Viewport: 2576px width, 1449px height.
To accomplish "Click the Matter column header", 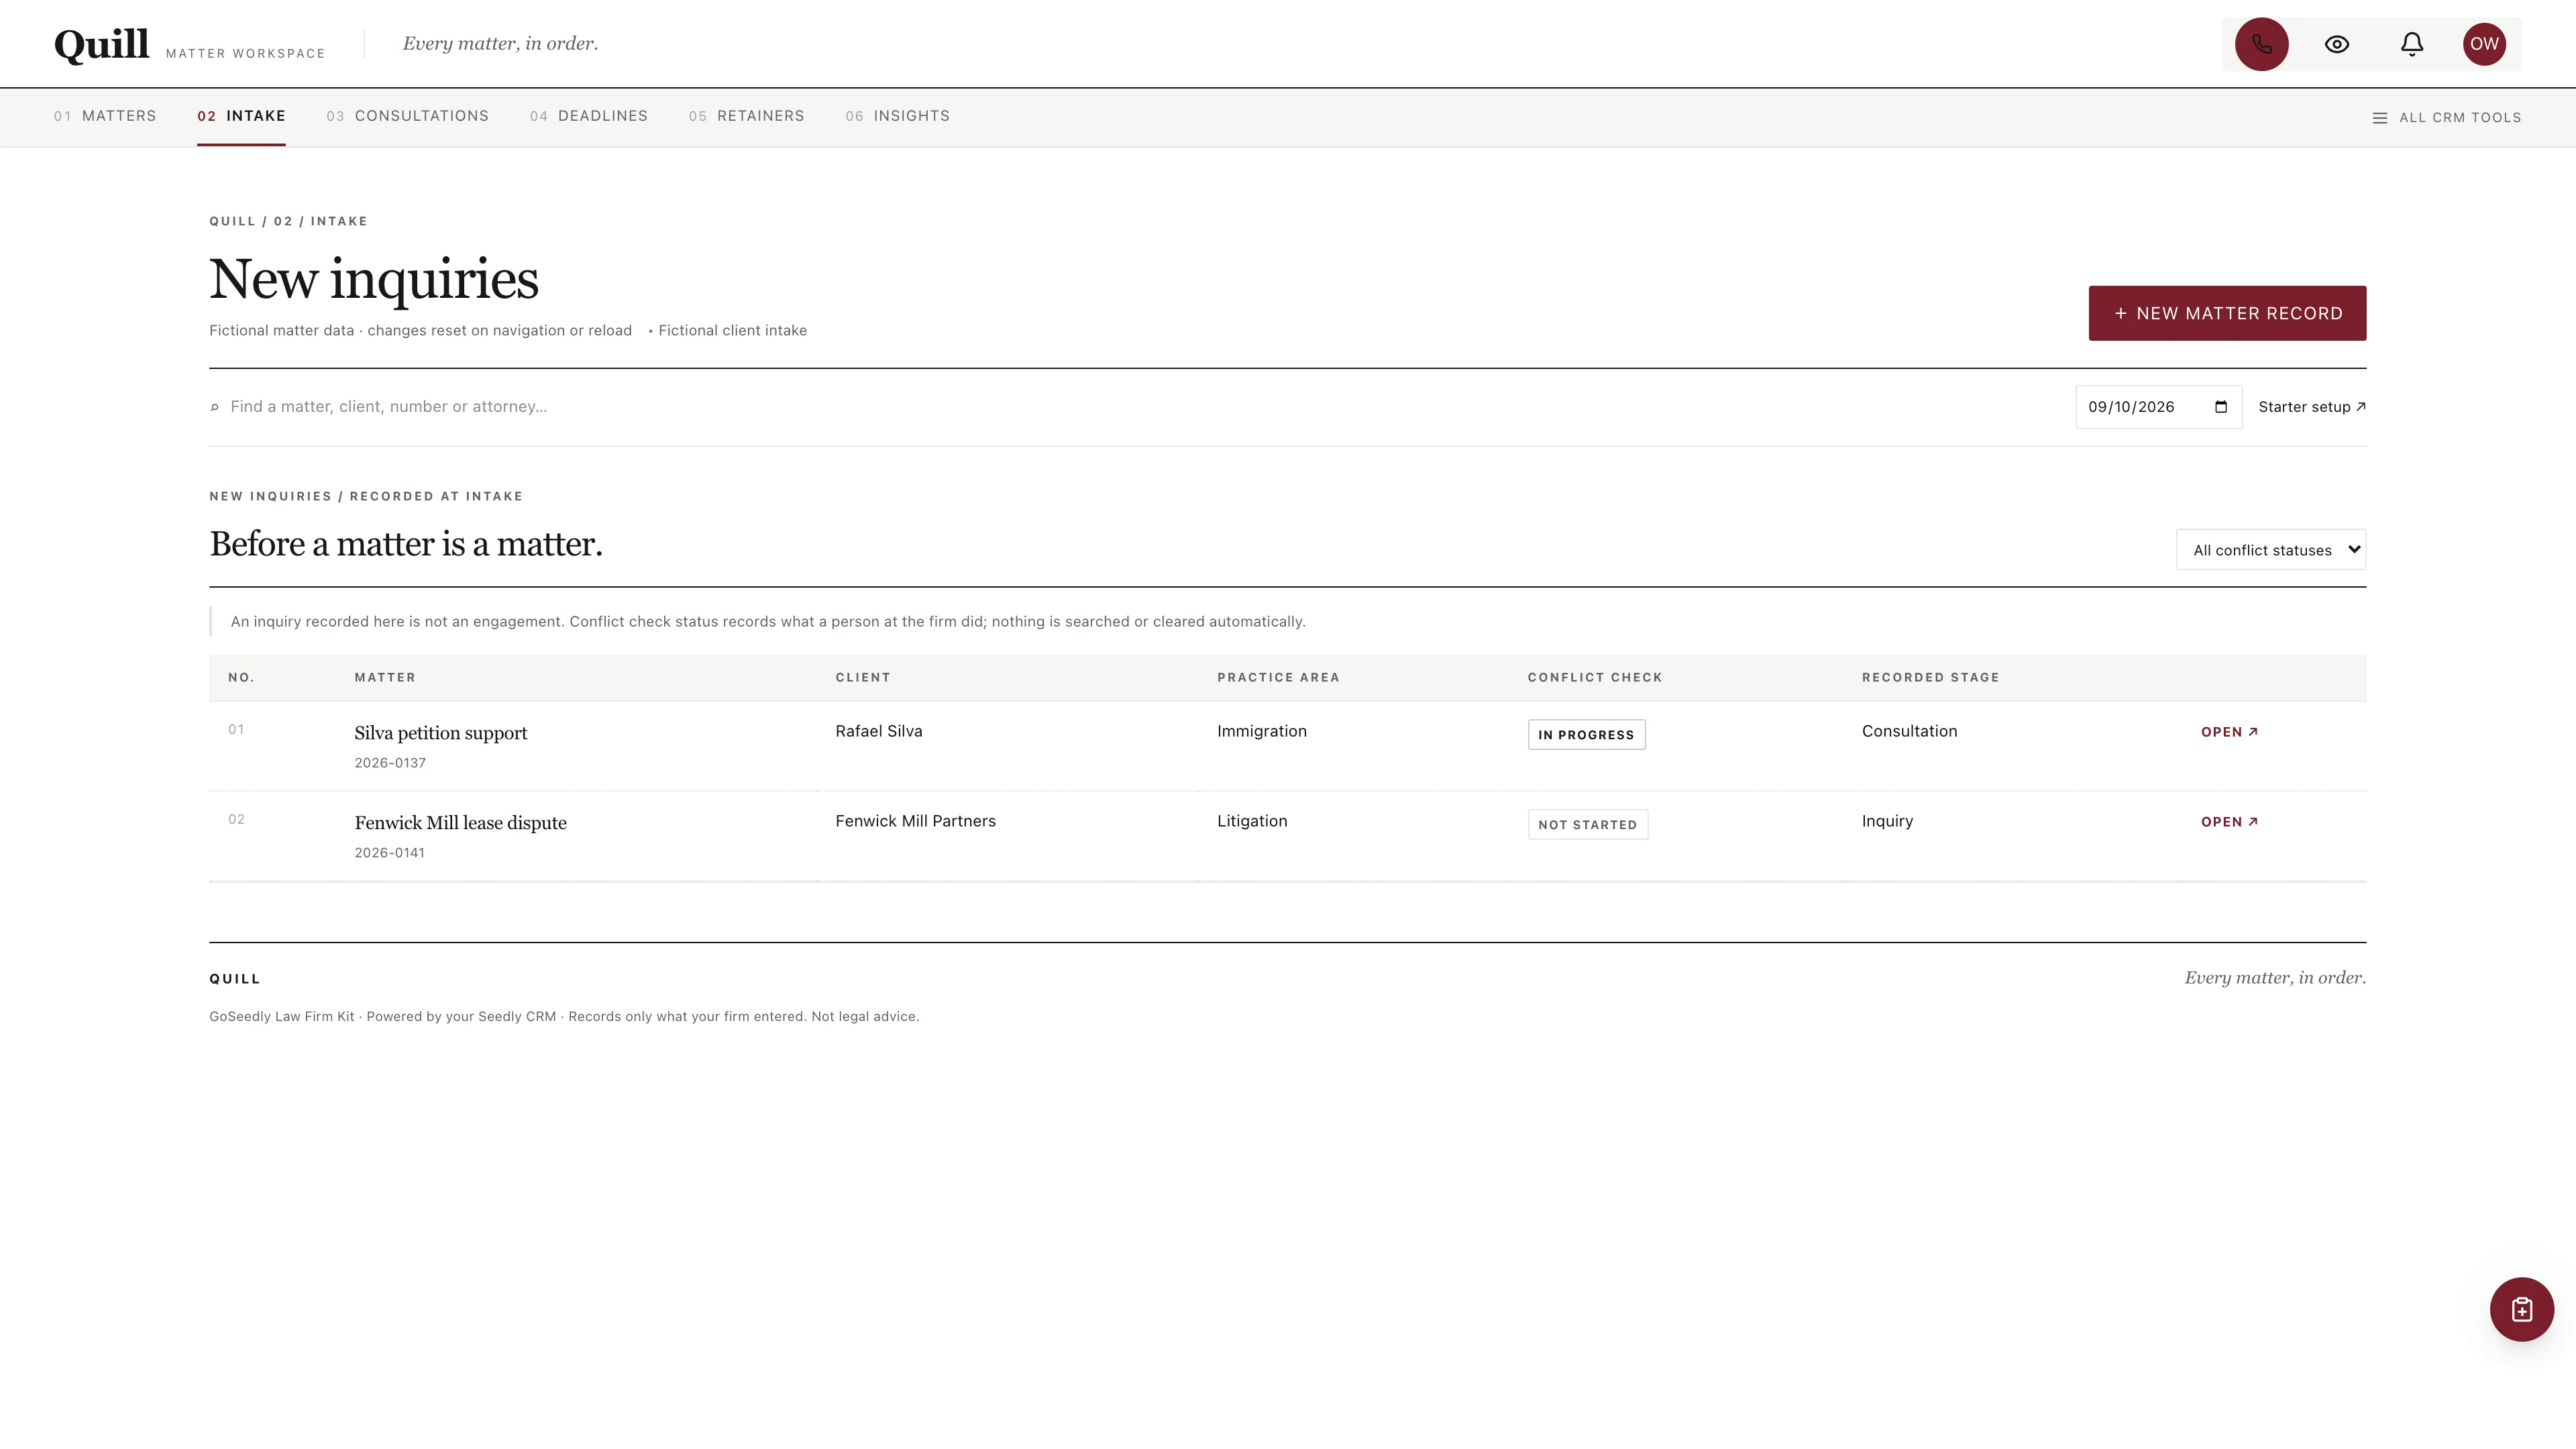I will click(385, 678).
